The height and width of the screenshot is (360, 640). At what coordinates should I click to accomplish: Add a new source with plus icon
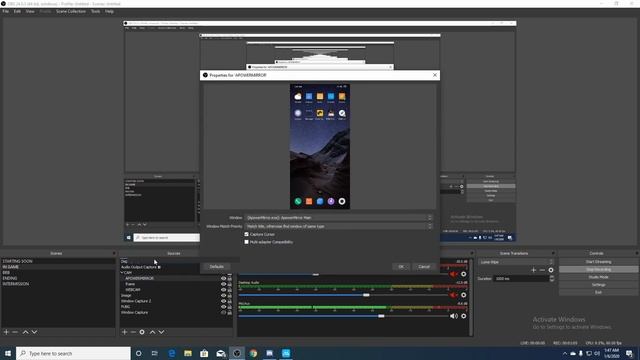click(x=124, y=332)
